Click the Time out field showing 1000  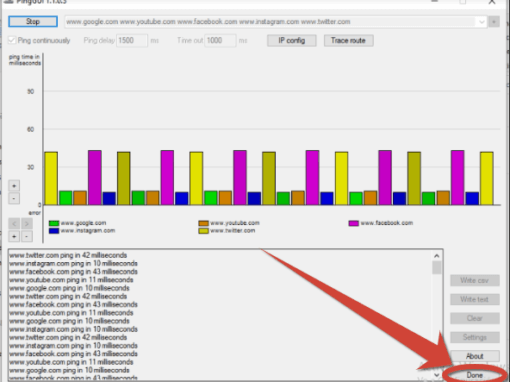click(220, 41)
